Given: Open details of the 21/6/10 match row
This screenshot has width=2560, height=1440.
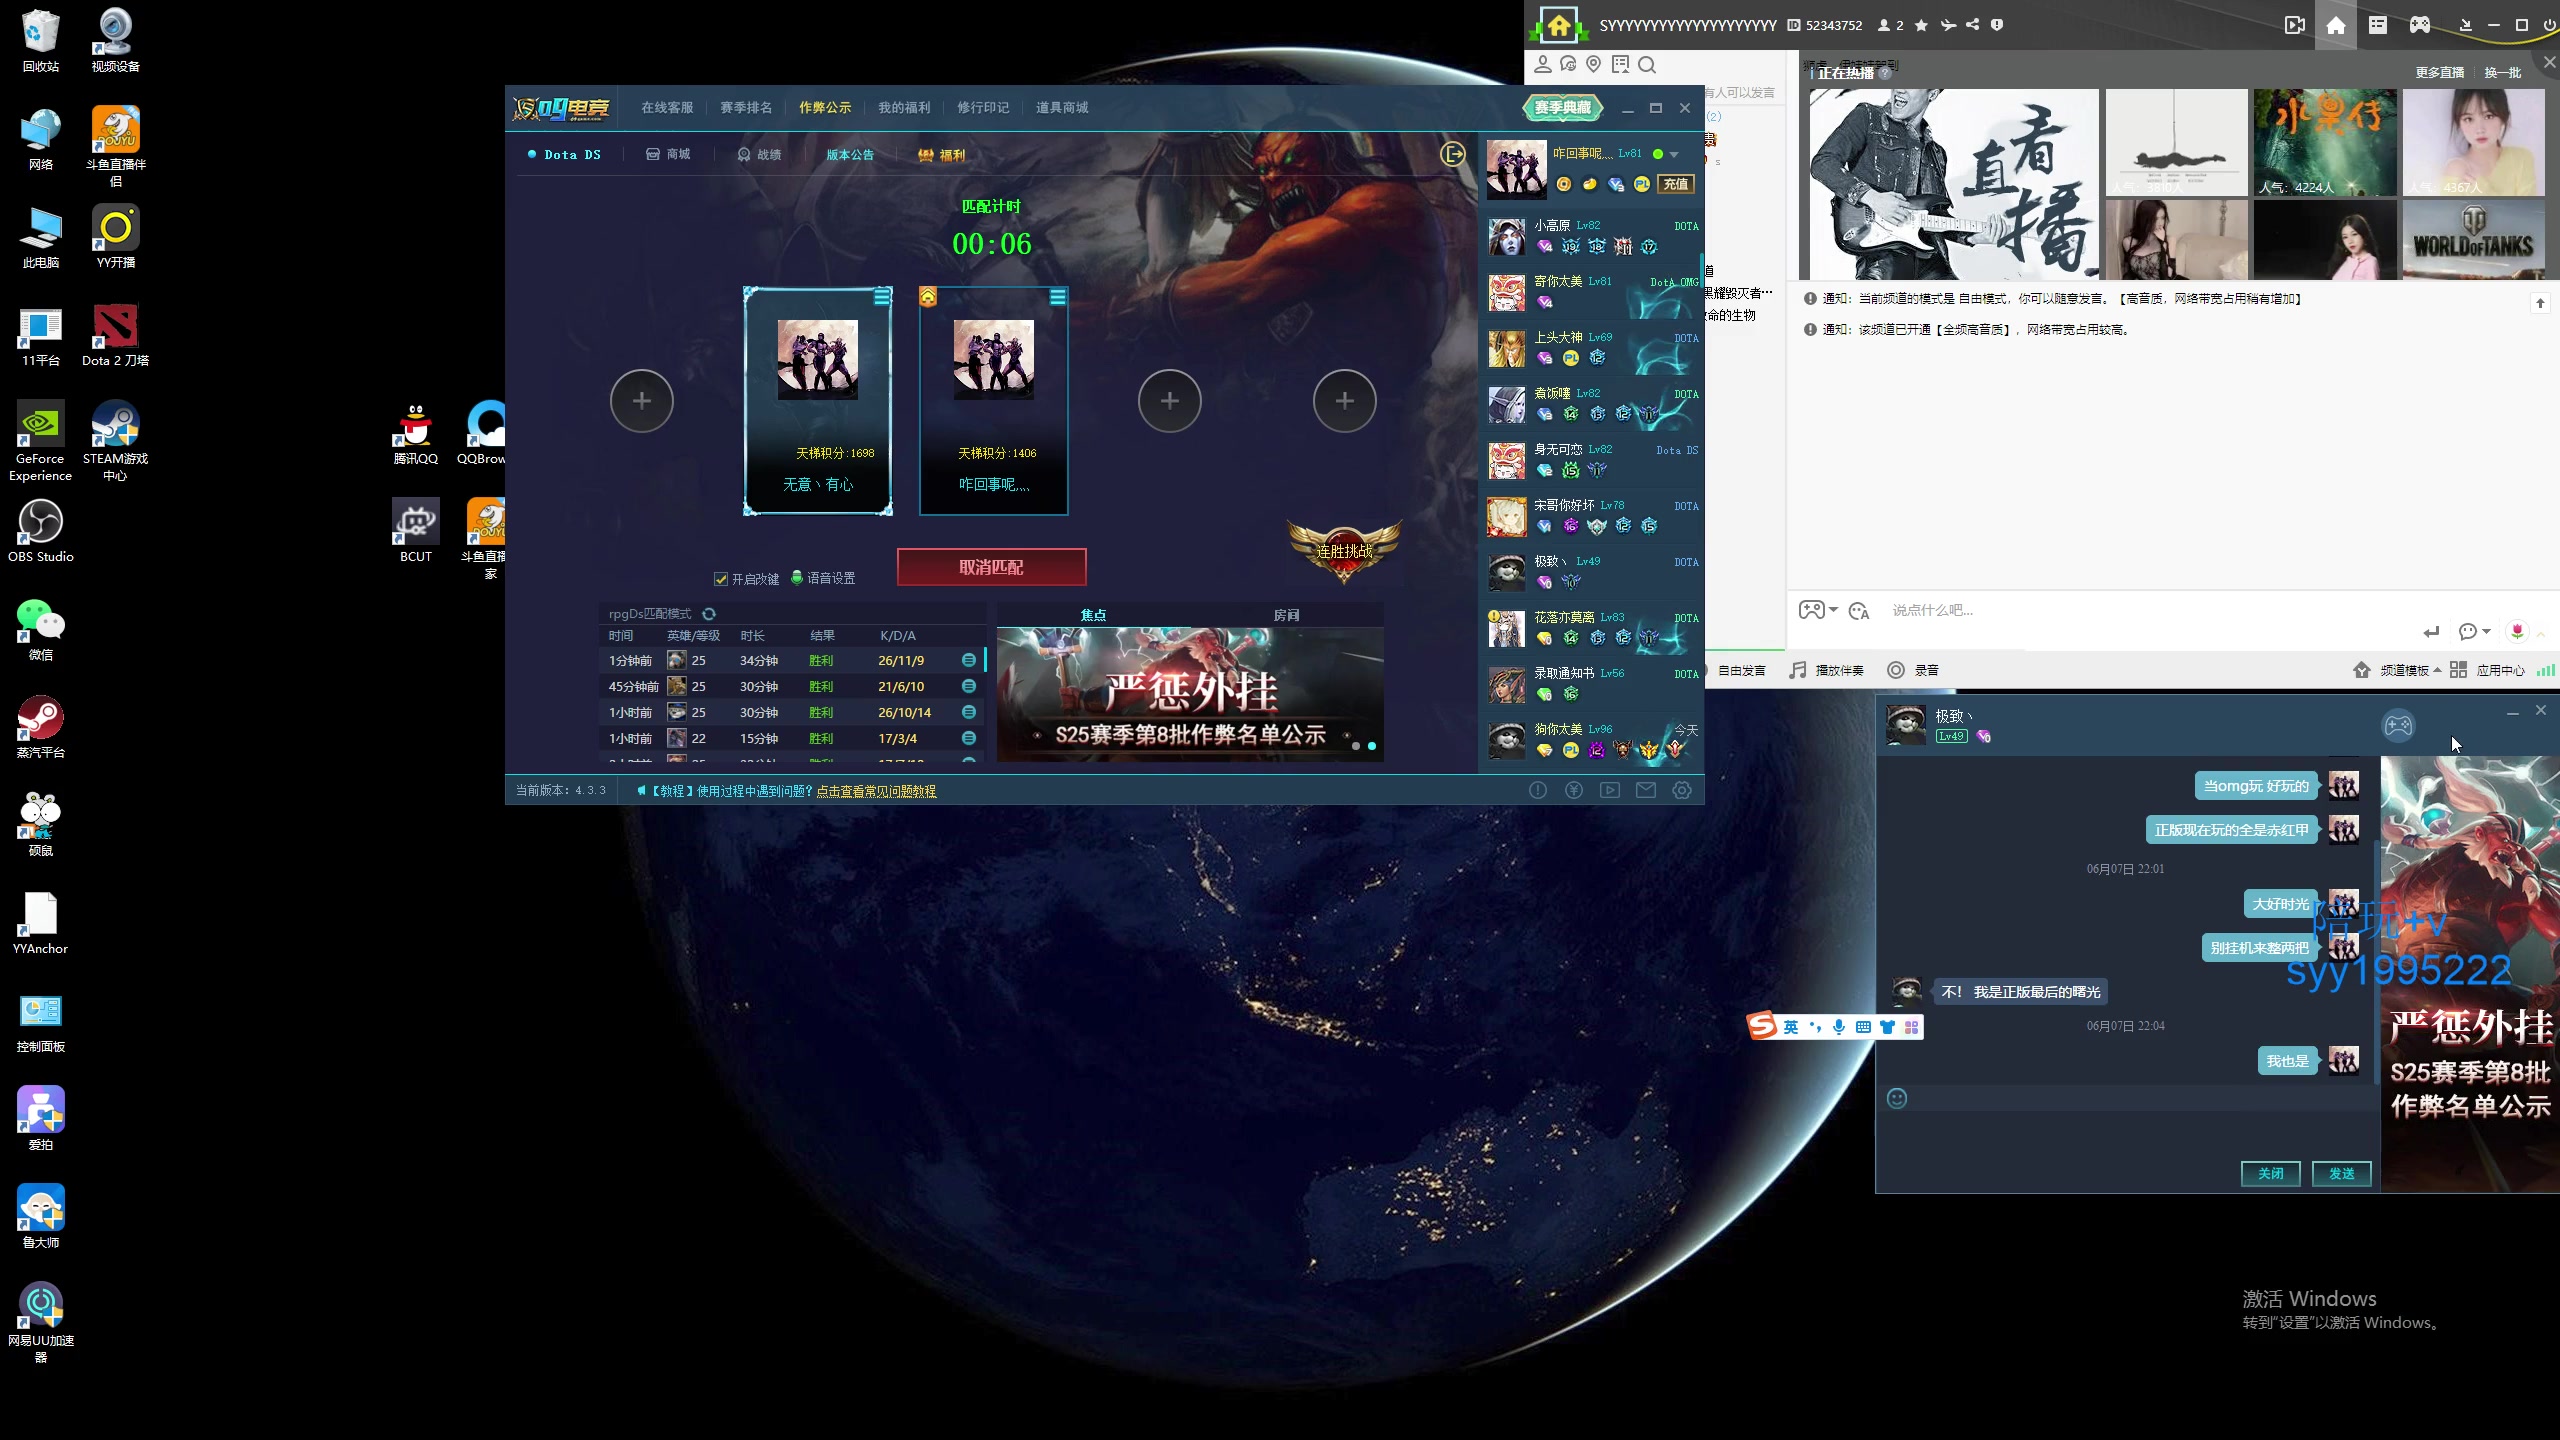Looking at the screenshot, I should (x=968, y=686).
